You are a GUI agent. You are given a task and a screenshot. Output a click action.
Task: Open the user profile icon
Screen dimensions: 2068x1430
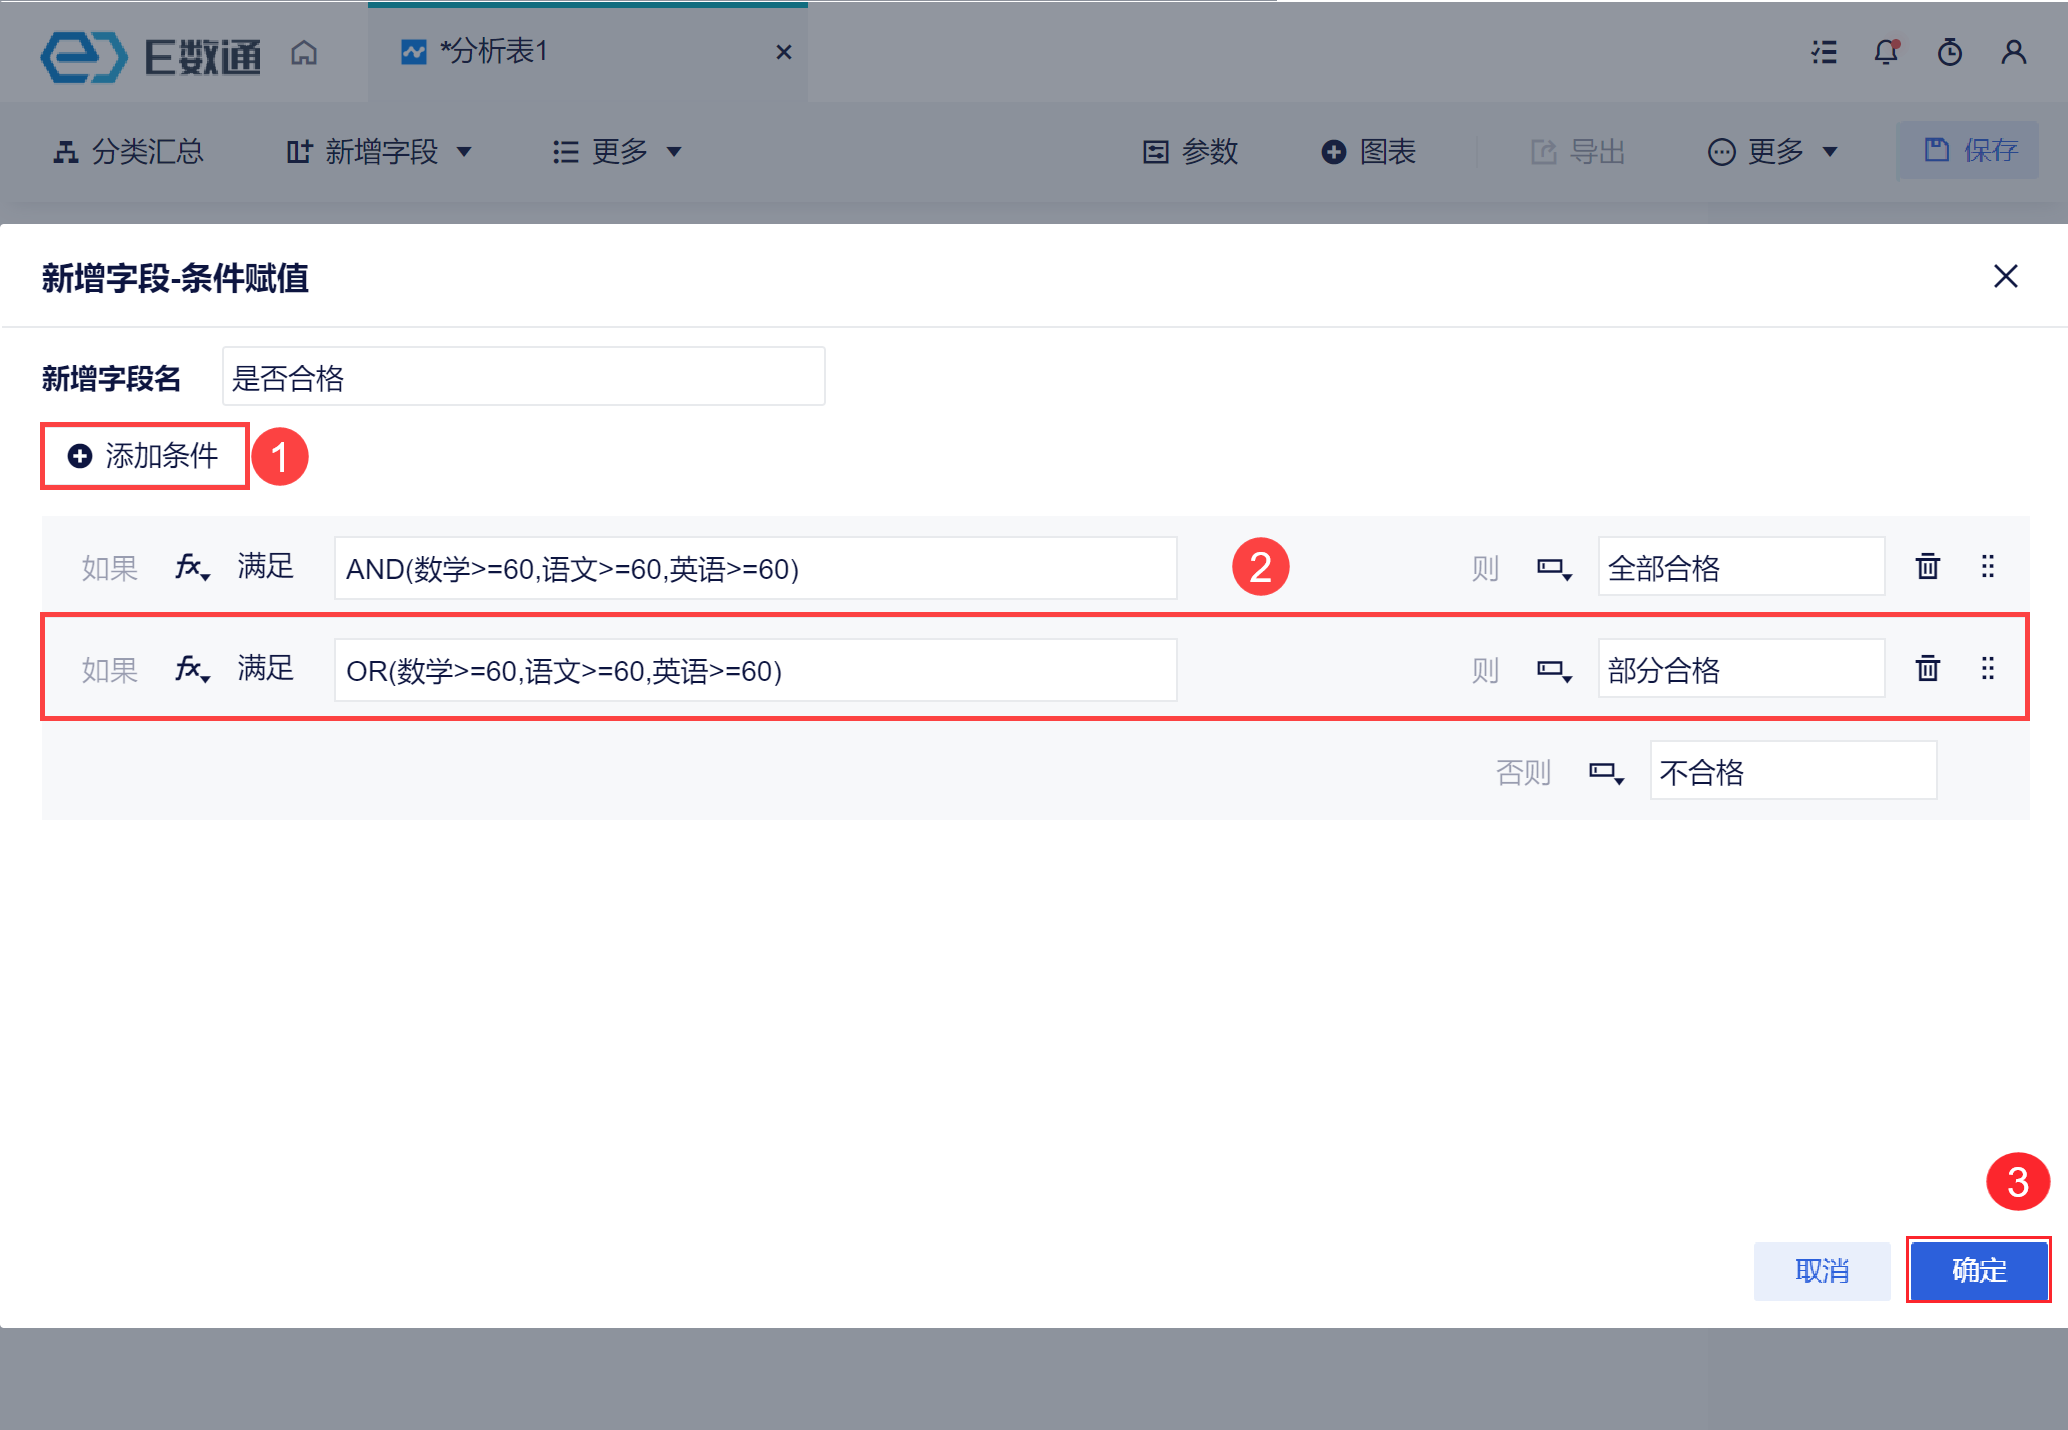[2014, 52]
